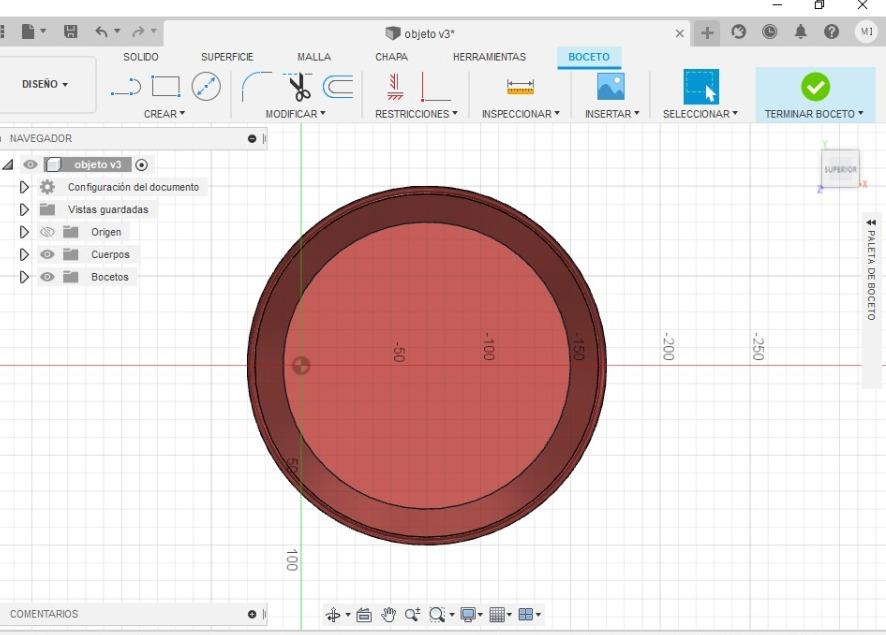Click the Look At tool
The width and height of the screenshot is (886, 635).
(364, 615)
